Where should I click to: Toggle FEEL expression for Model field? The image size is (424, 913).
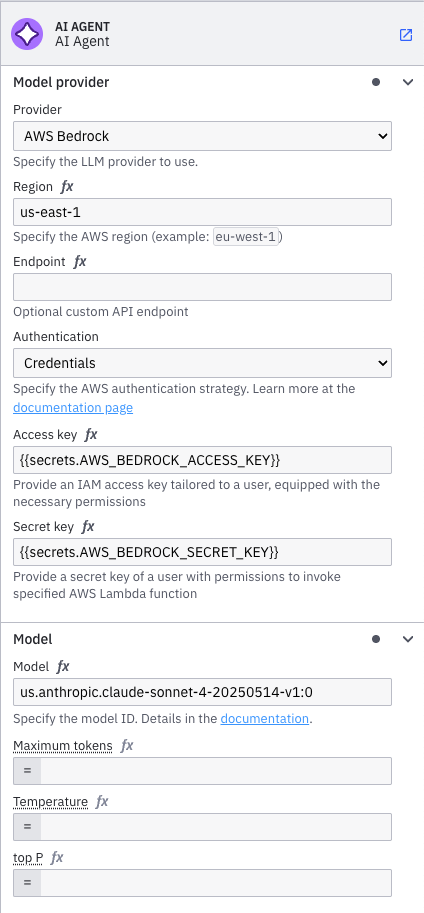click(63, 667)
